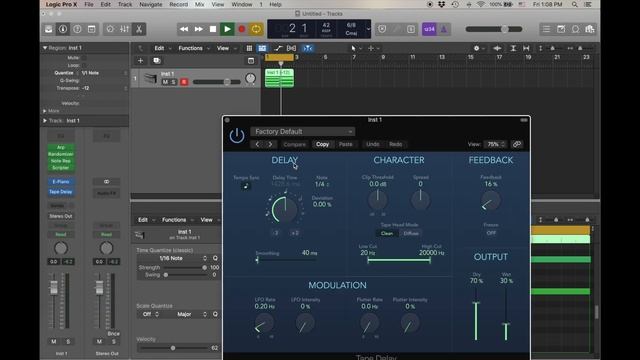This screenshot has height=360, width=640.
Task: Mute track Inst 1 with M button
Action: pyautogui.click(x=165, y=82)
